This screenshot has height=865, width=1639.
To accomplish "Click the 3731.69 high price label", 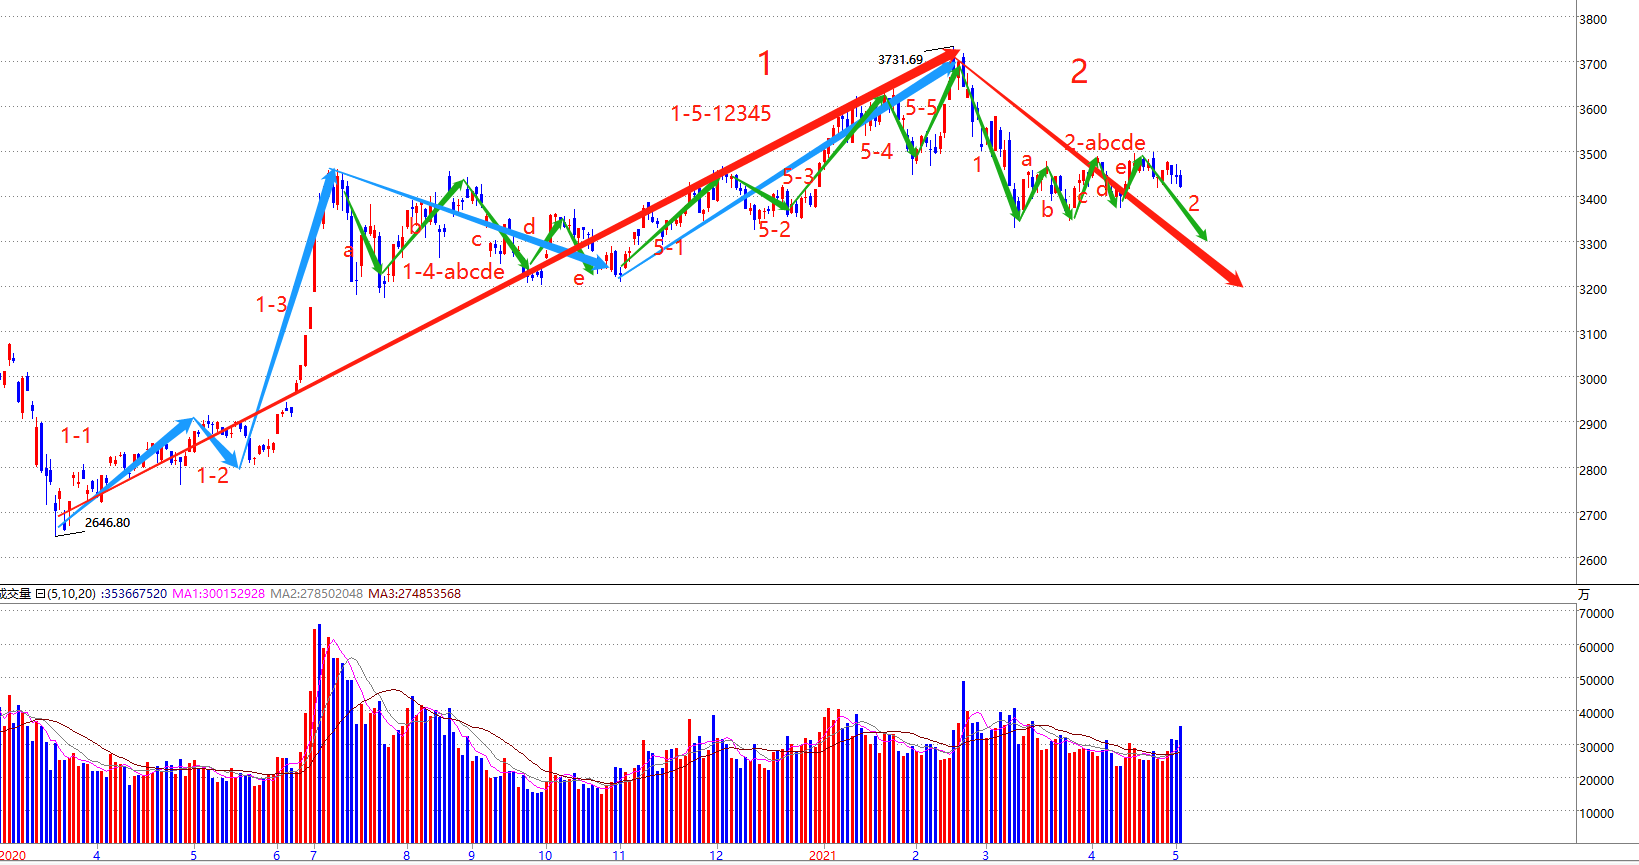I will click(x=900, y=60).
